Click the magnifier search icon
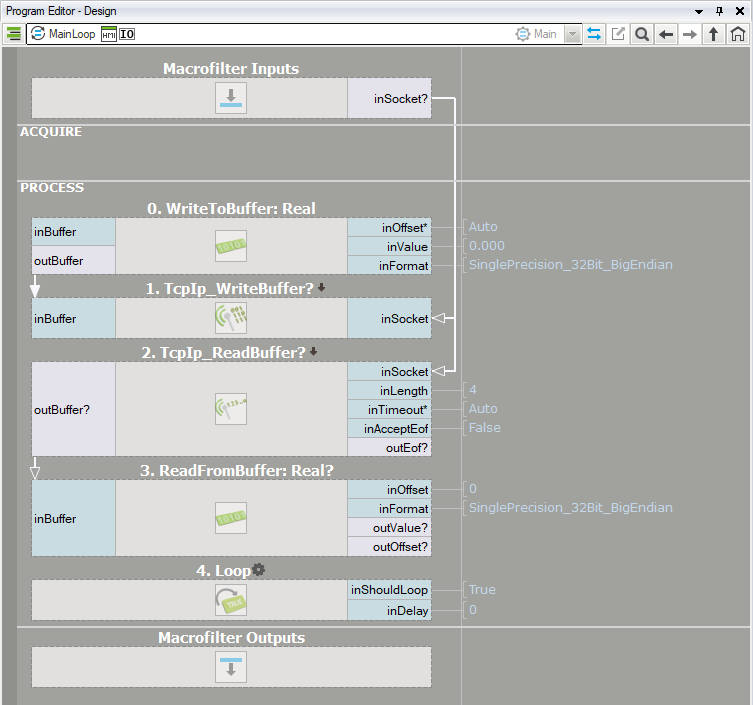The image size is (753, 705). 642,34
